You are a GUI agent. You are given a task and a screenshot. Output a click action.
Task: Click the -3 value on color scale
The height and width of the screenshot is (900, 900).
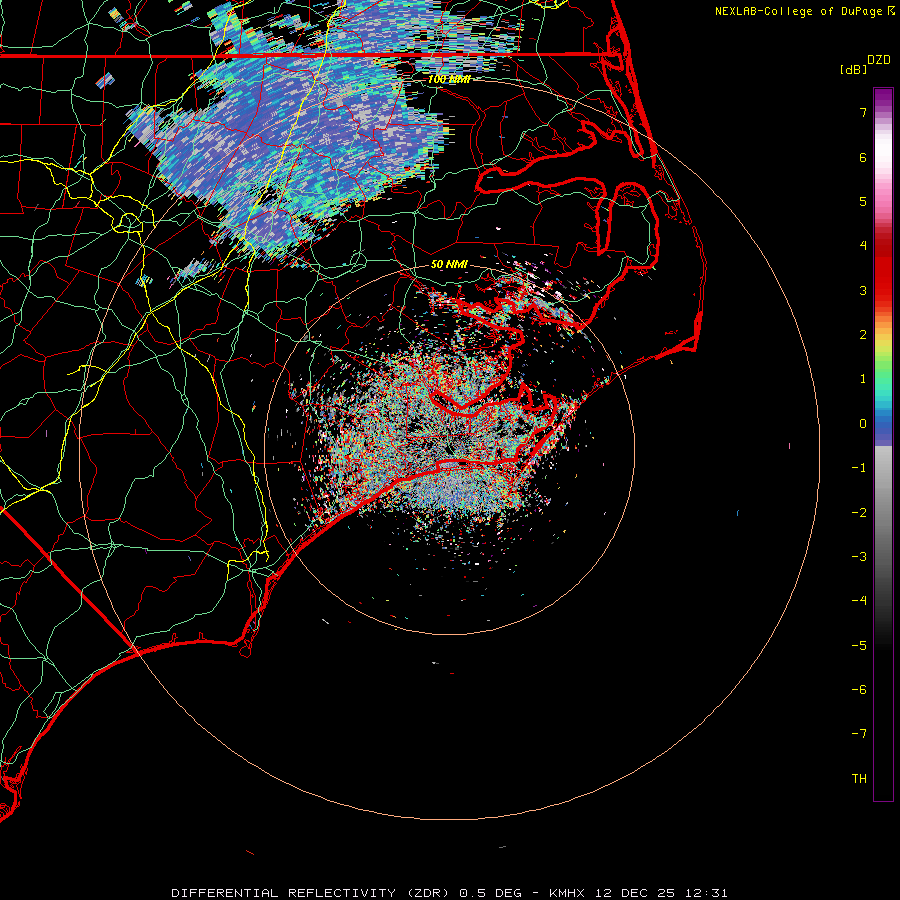tap(859, 557)
